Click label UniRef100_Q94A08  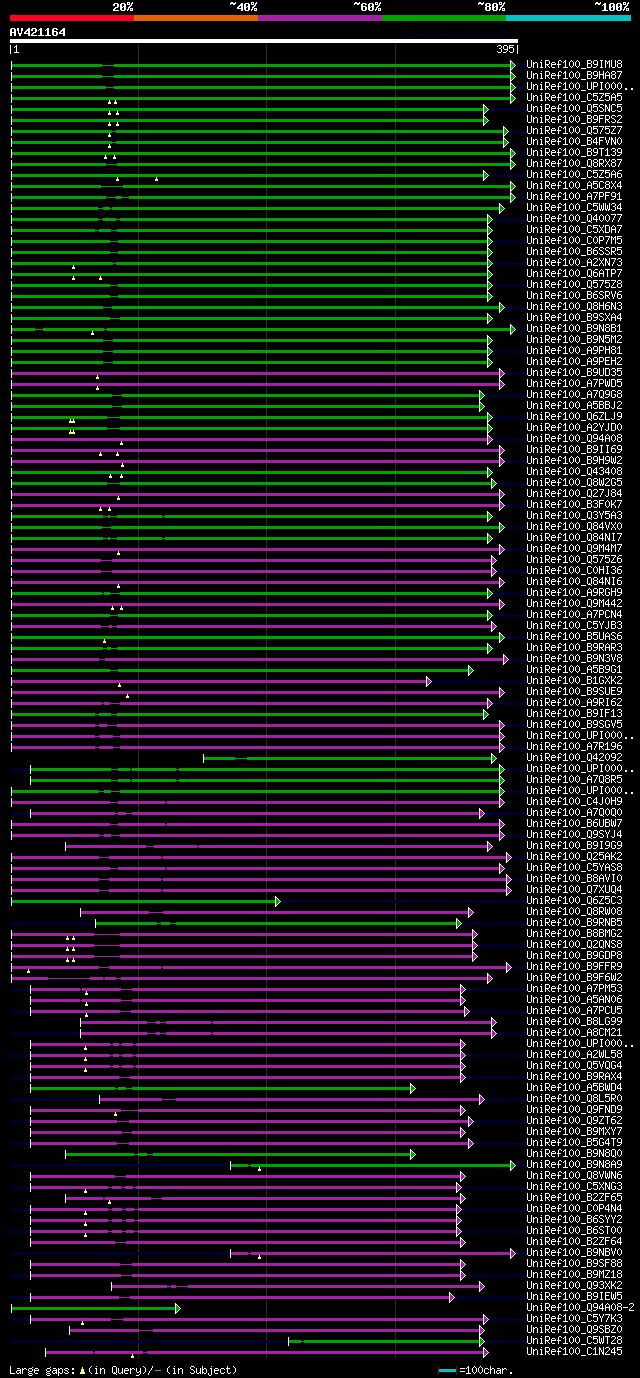574,438
